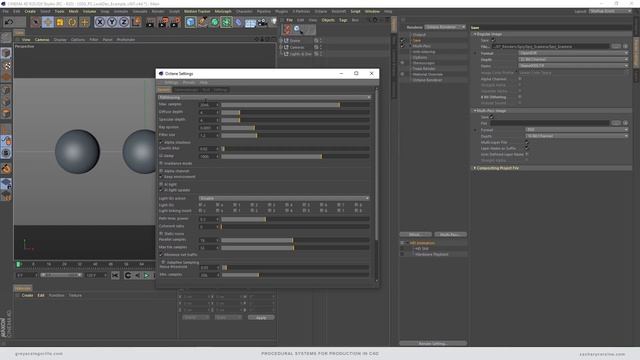Open the Regular Image Format dropdown

coord(573,53)
